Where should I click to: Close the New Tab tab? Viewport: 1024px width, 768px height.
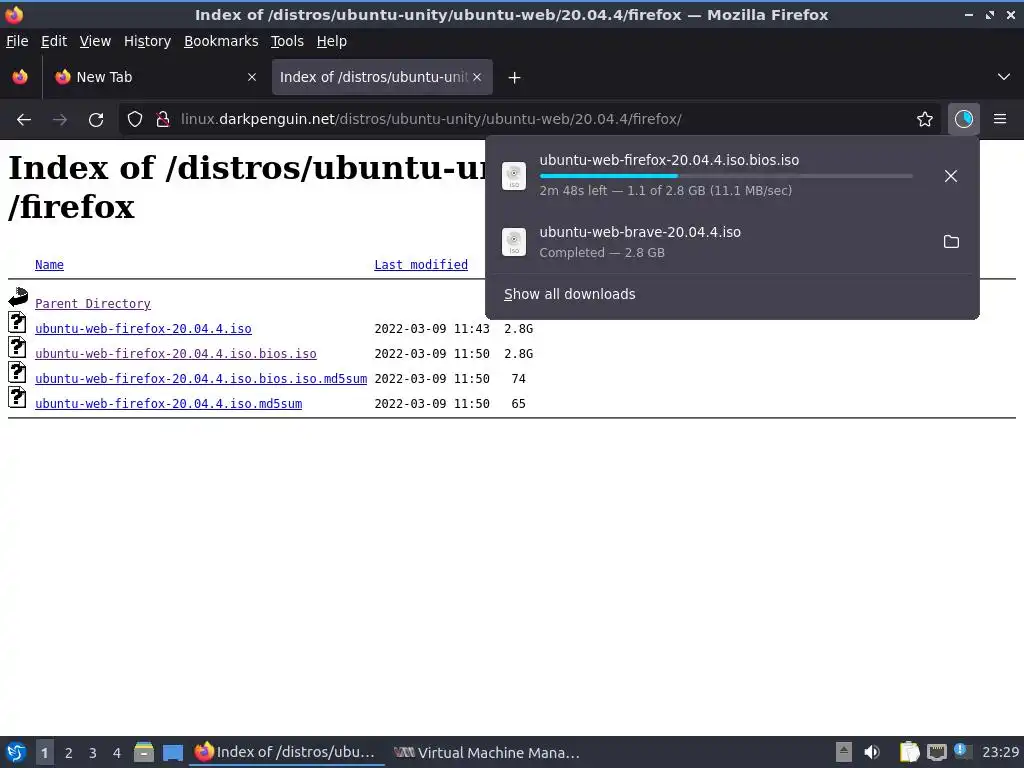[251, 77]
